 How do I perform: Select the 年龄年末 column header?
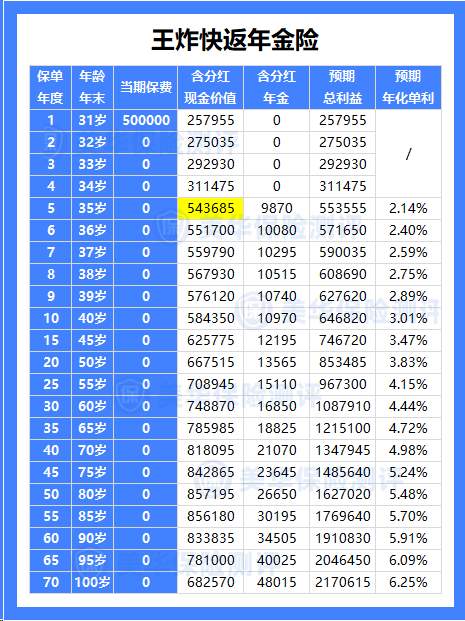tap(92, 87)
